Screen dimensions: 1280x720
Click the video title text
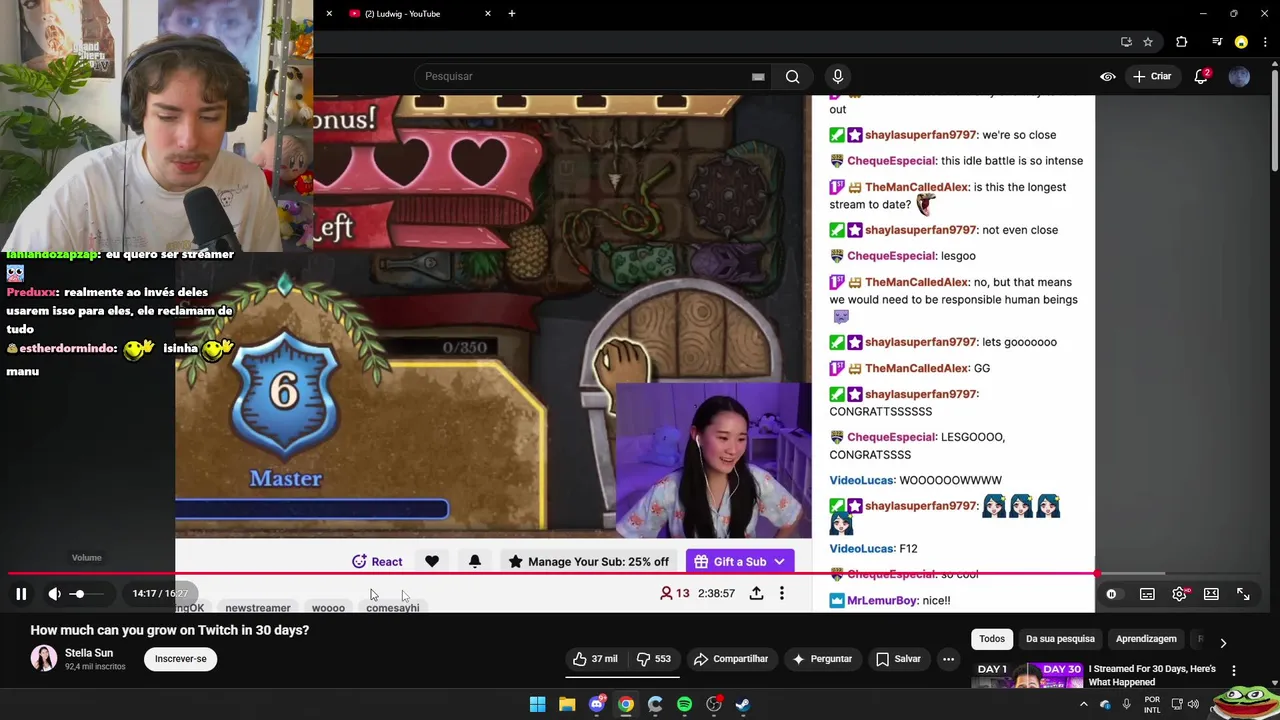point(170,630)
